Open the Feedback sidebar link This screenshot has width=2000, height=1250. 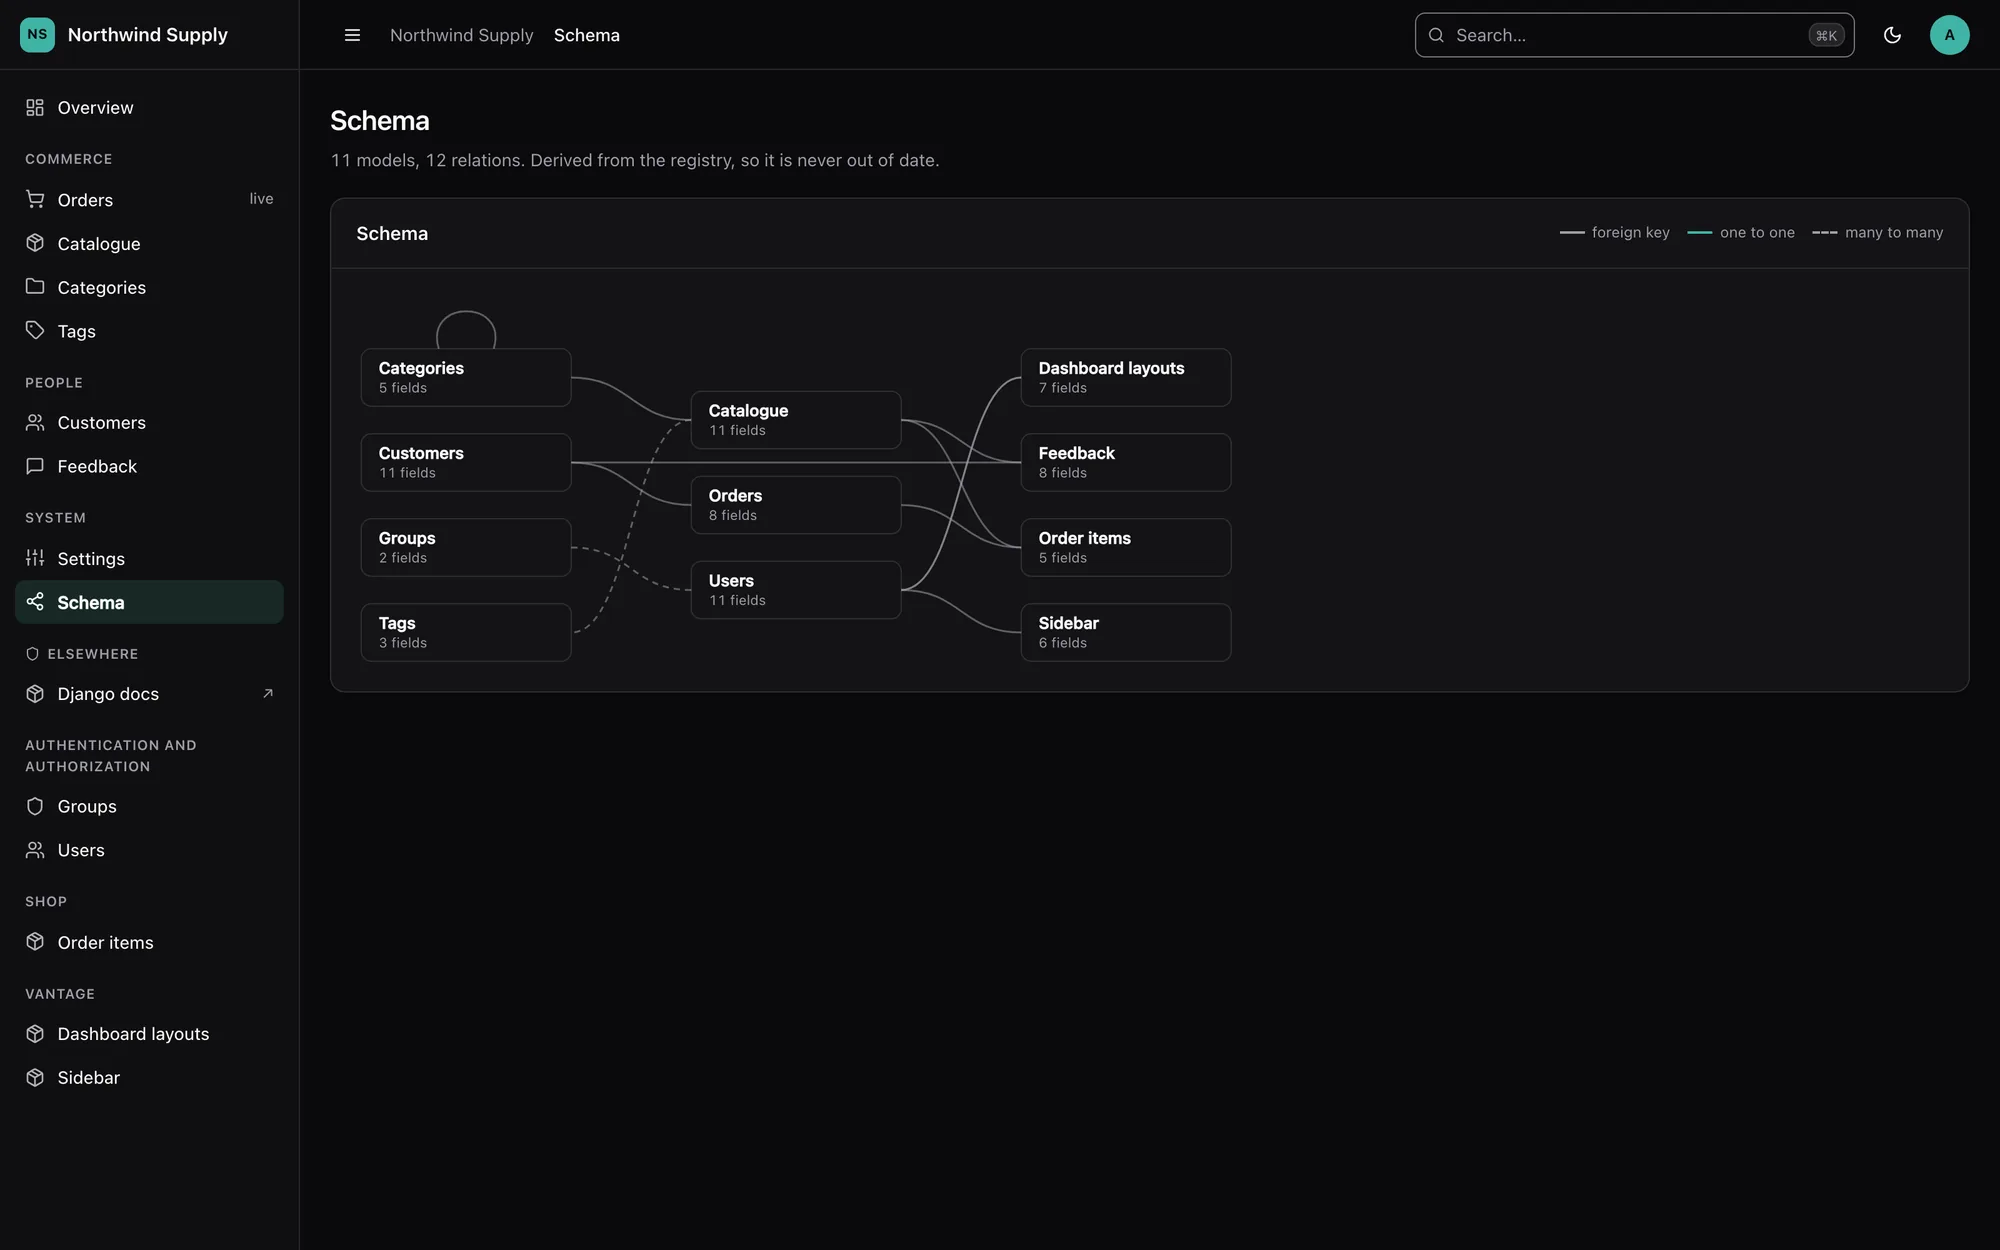149,466
